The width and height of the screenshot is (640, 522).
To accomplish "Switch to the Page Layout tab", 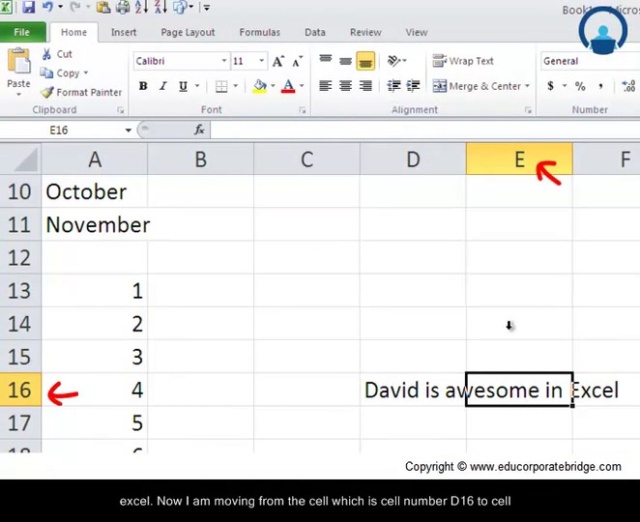I will click(x=188, y=32).
